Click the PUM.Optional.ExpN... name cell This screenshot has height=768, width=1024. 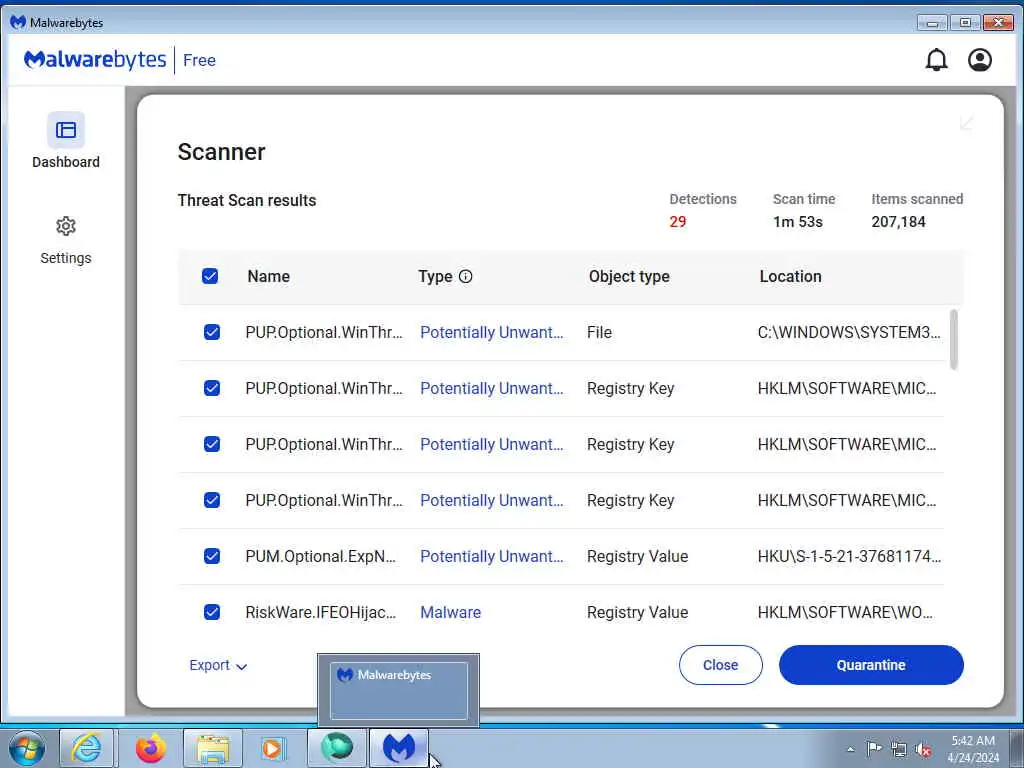321,556
